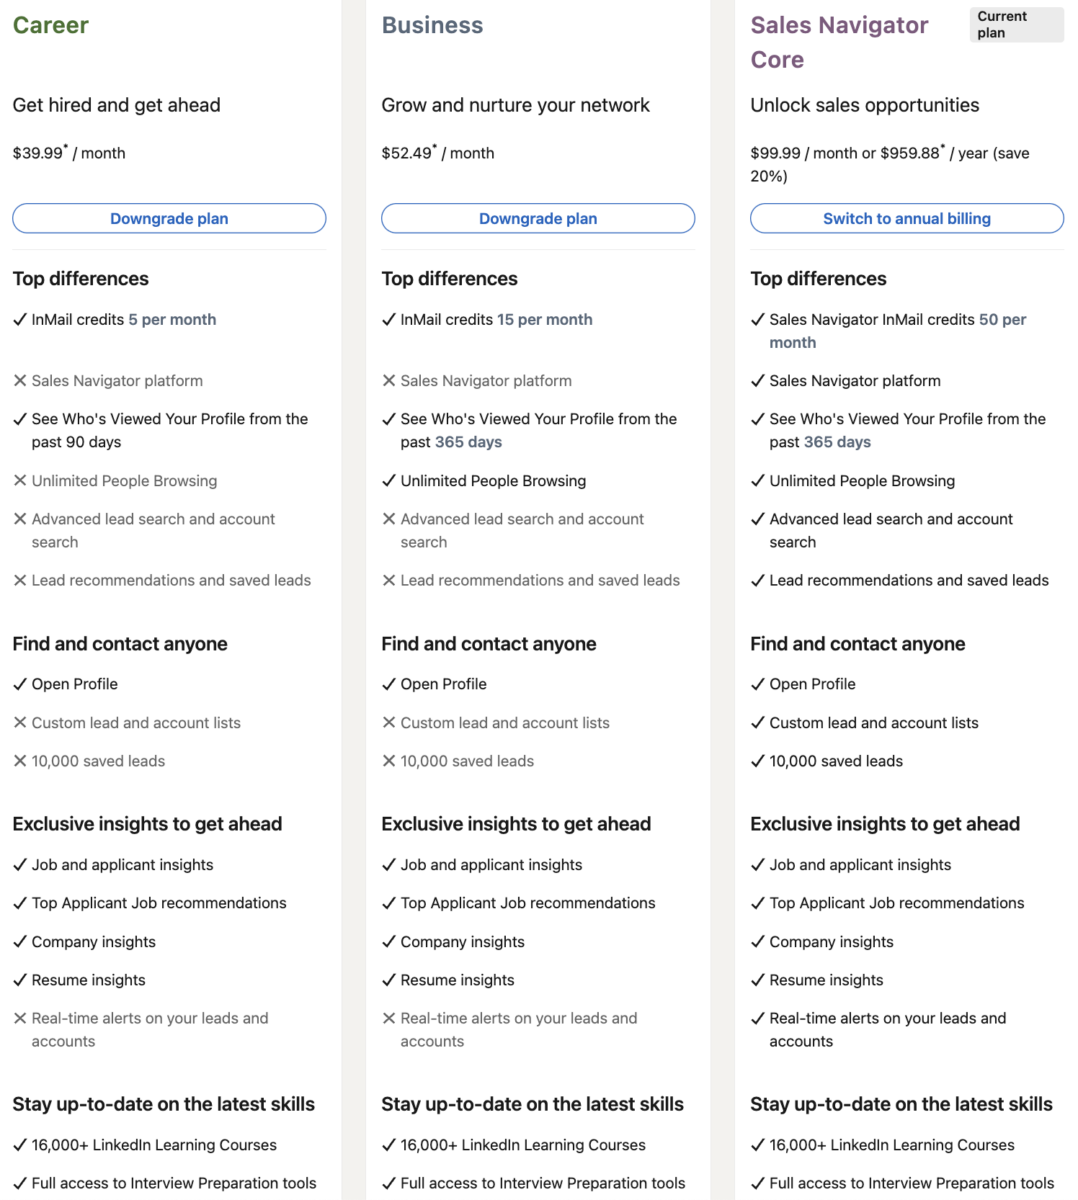This screenshot has width=1078, height=1200.
Task: Click checkmark beside Career's LinkedIn Learning Courses
Action: (20, 1146)
